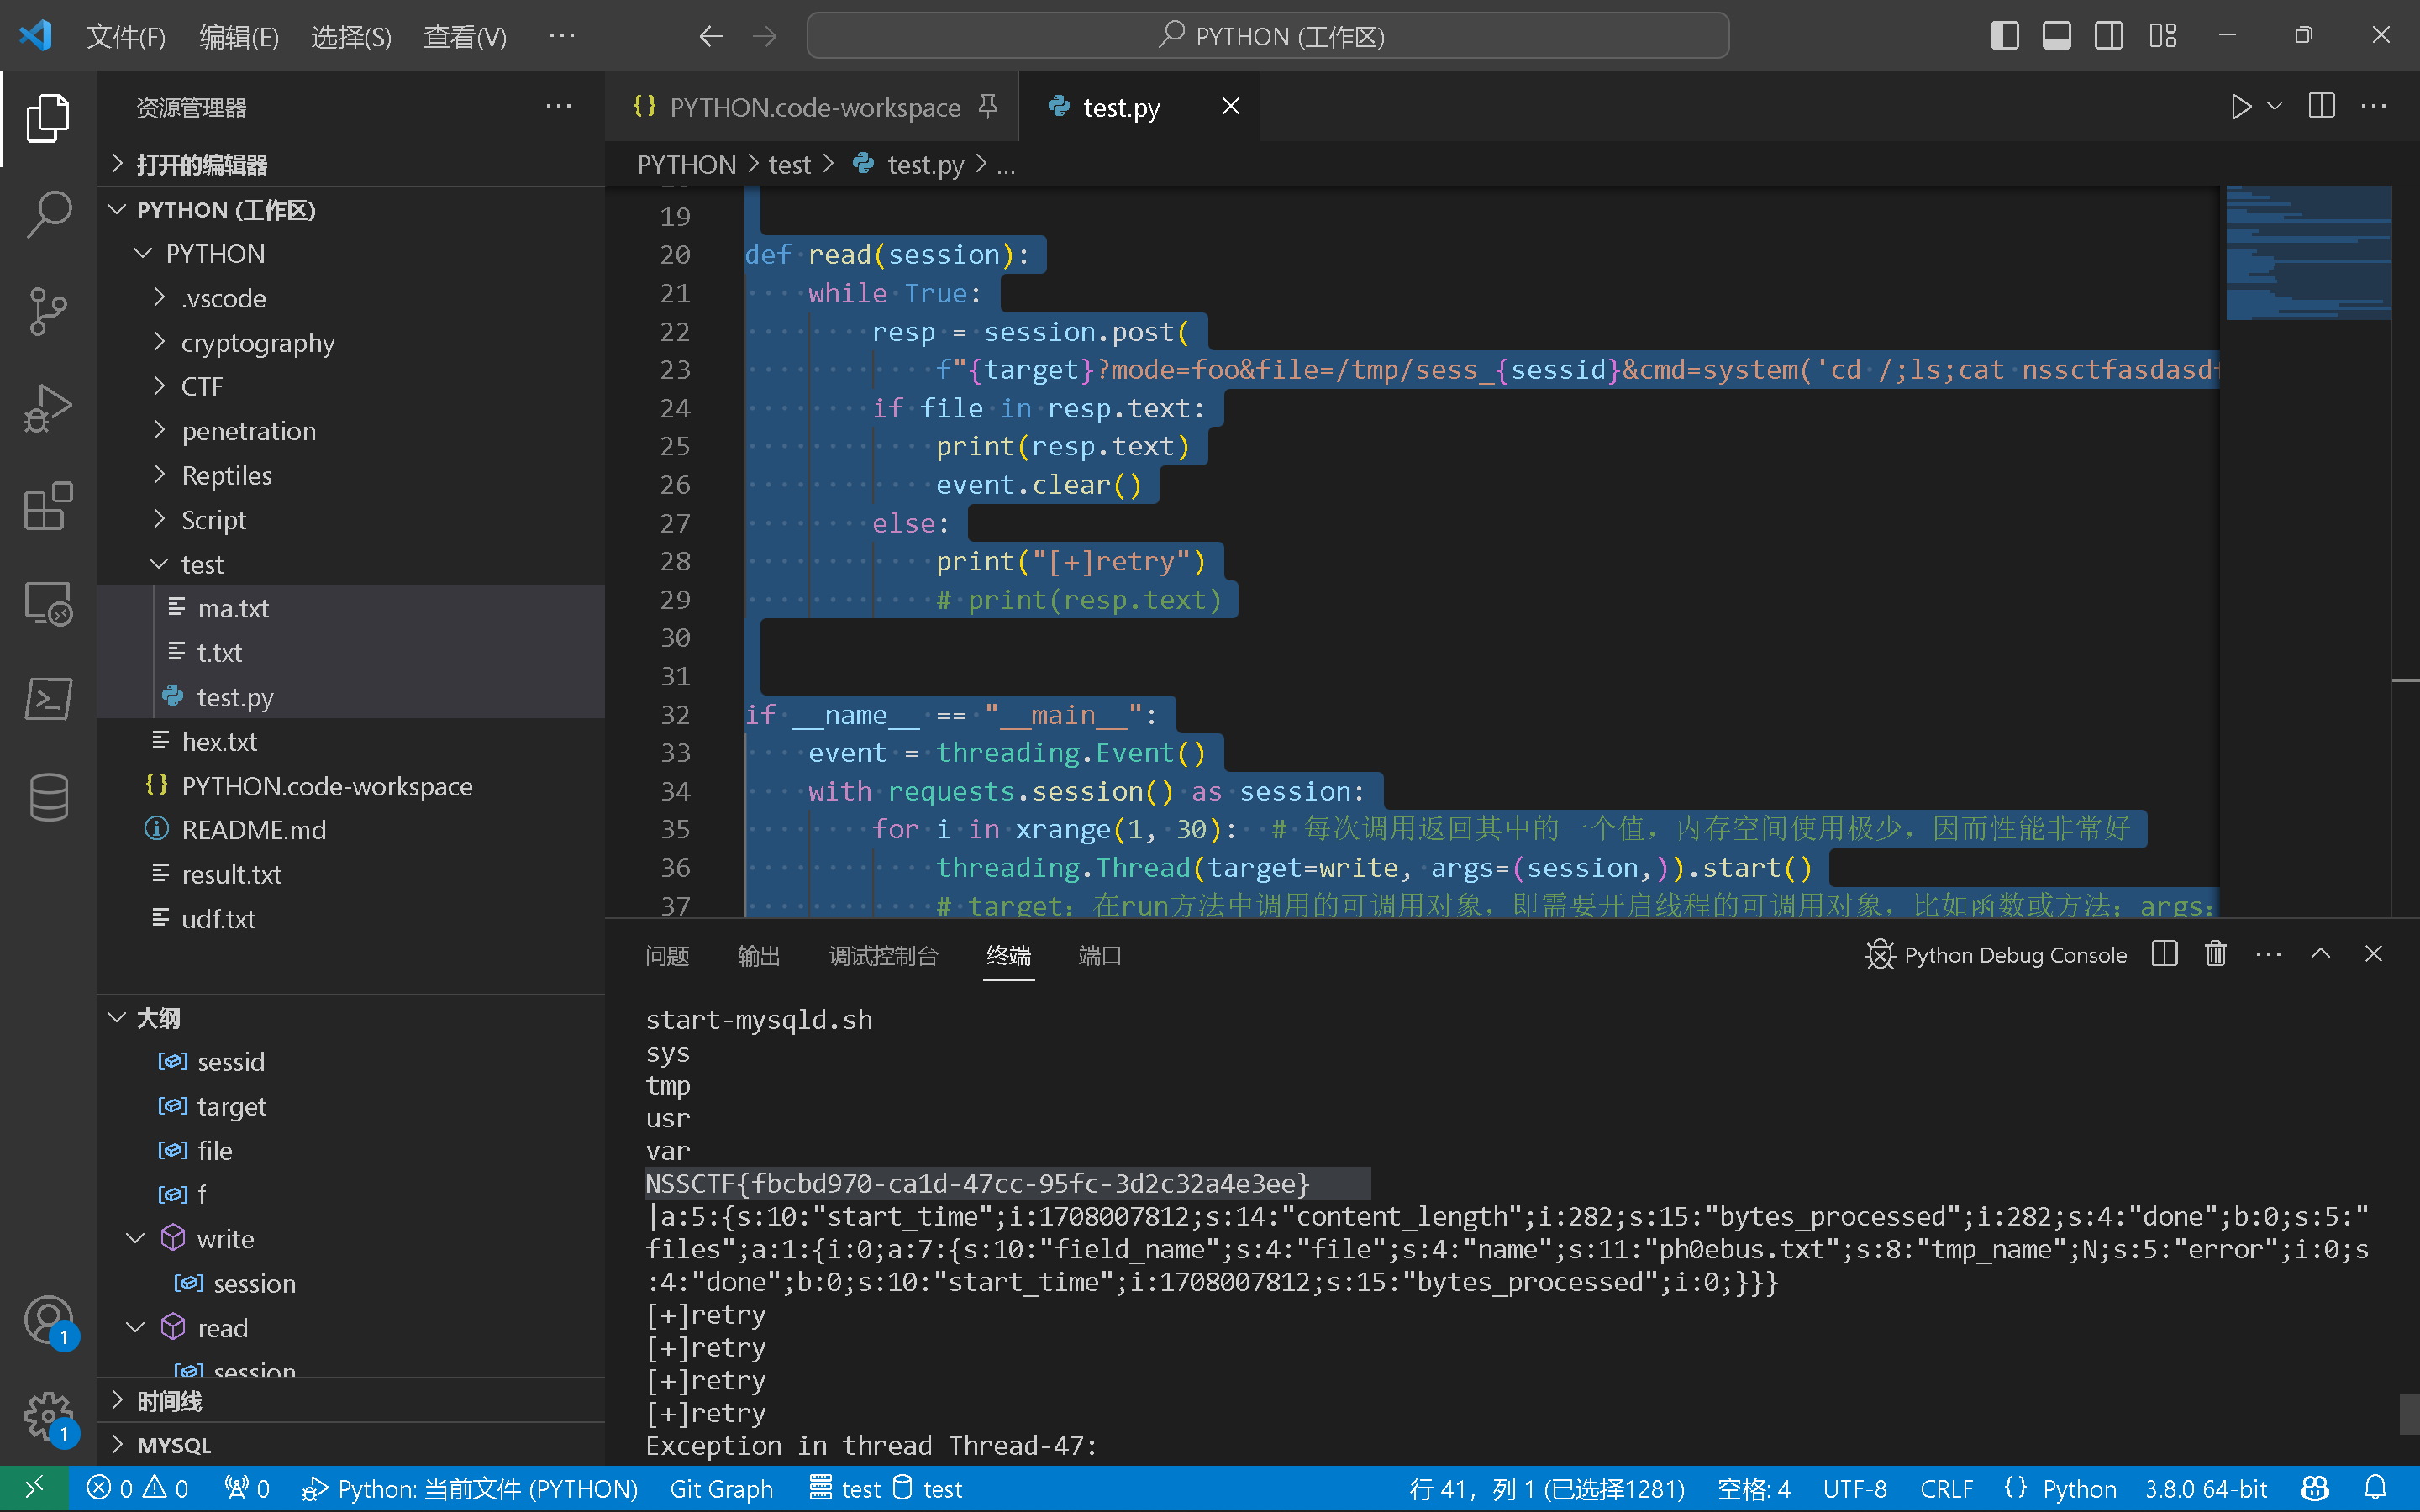
Task: Split the editor to the right
Action: coord(2321,106)
